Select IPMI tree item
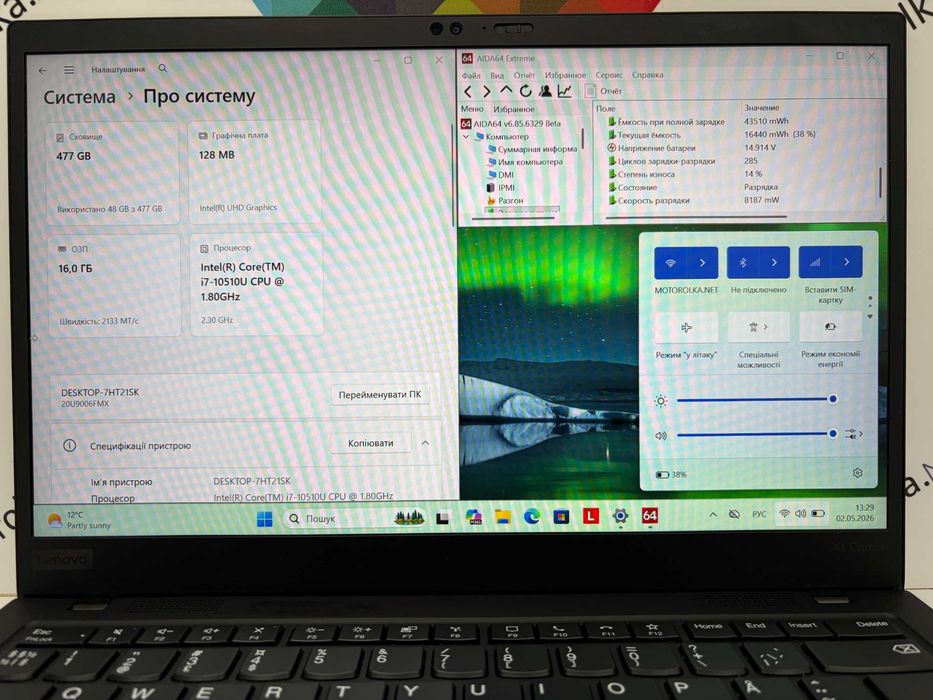 pyautogui.click(x=501, y=188)
